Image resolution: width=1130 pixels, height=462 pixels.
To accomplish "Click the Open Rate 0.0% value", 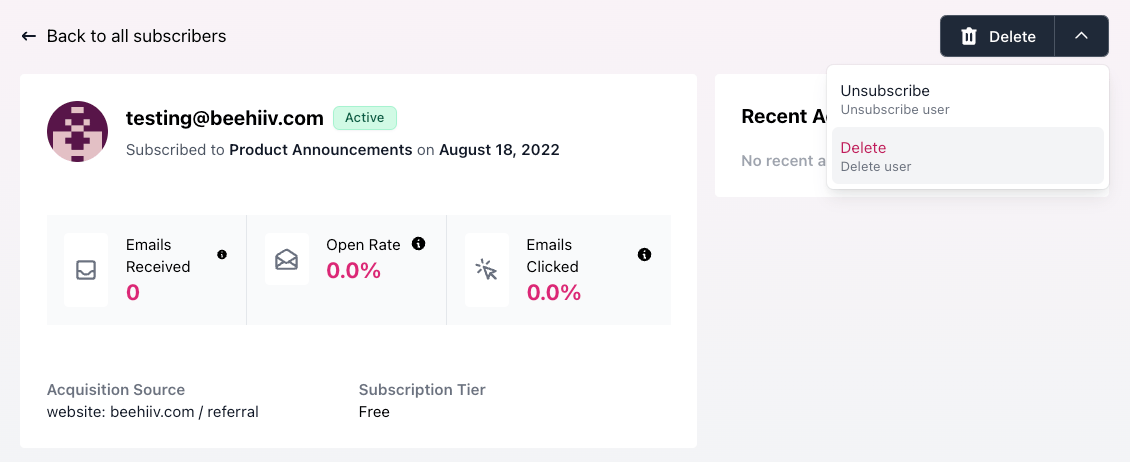I will pos(353,270).
